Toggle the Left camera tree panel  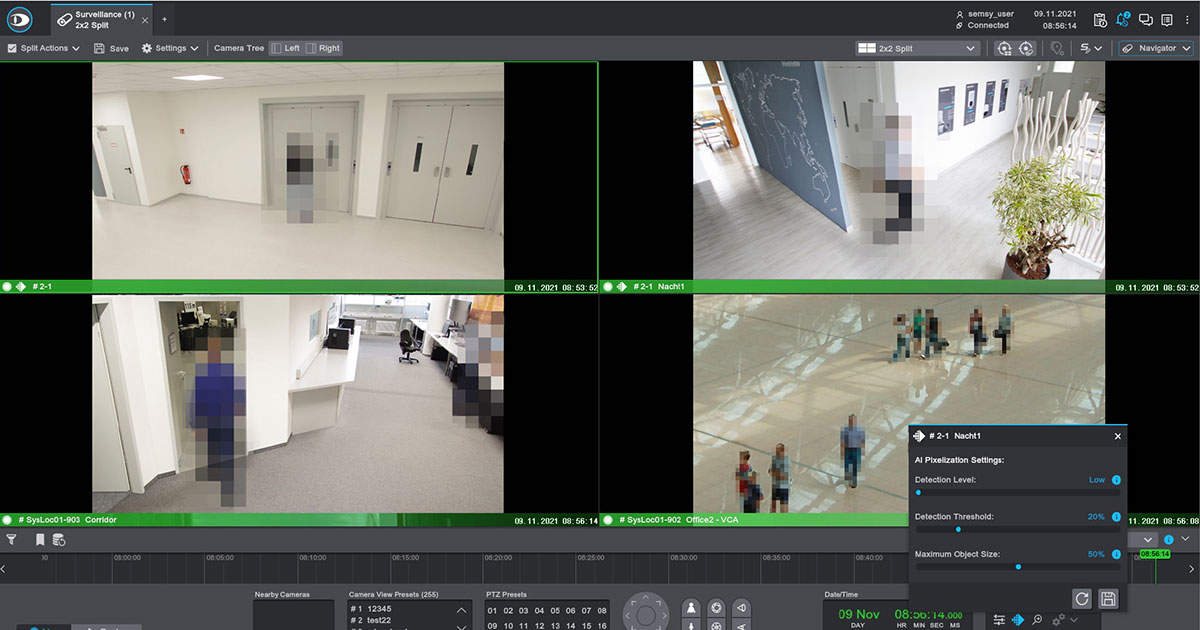click(x=285, y=48)
